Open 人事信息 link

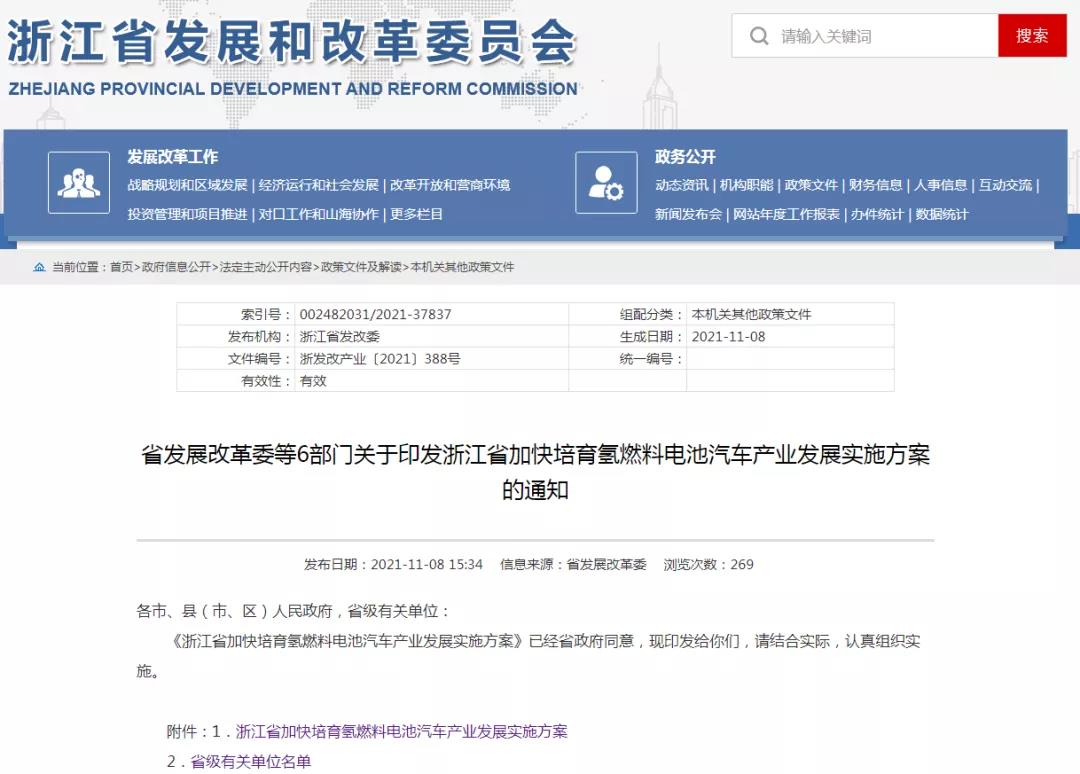[941, 185]
